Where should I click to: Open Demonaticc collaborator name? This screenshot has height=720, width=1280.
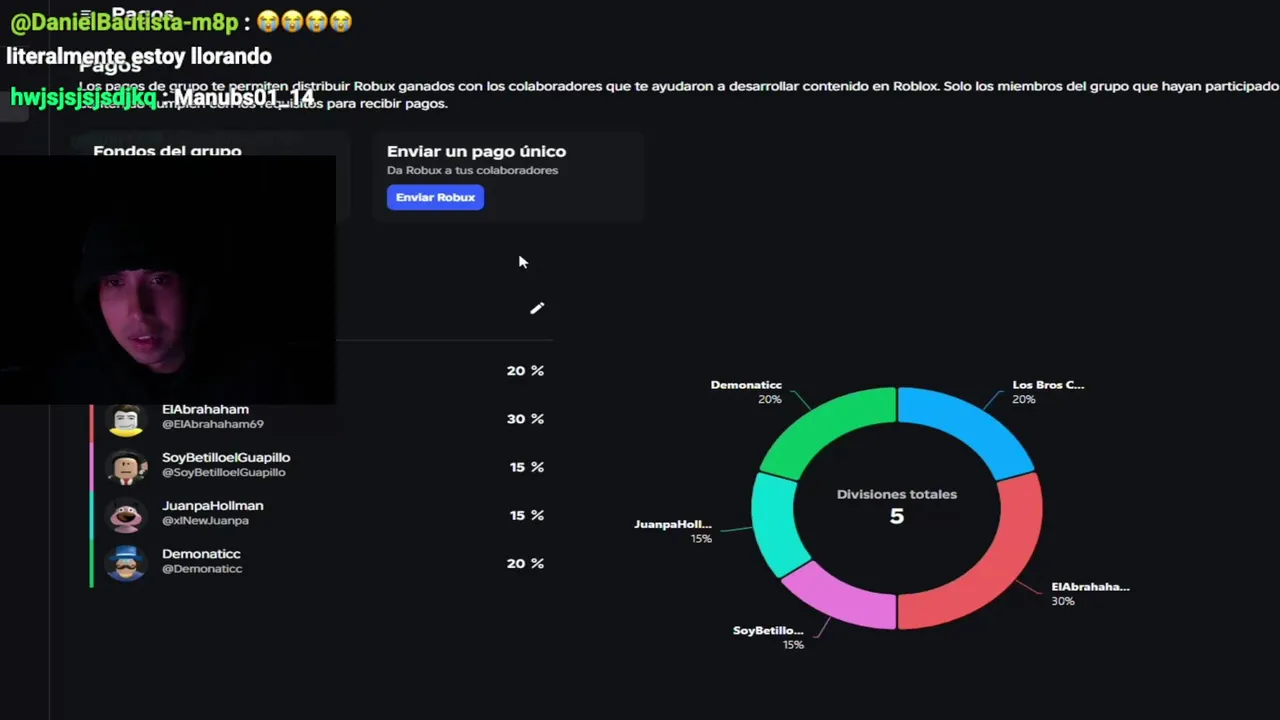point(201,553)
